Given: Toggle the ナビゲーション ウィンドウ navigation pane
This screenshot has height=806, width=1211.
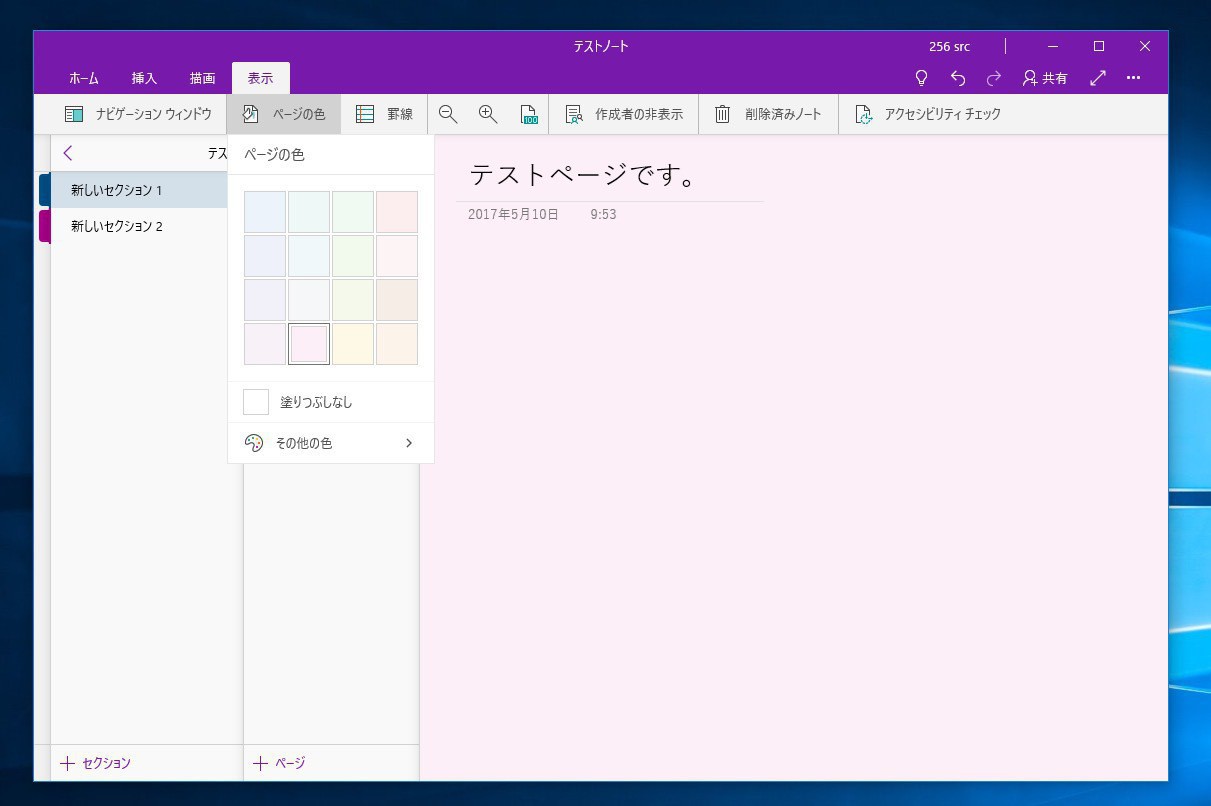Looking at the screenshot, I should pyautogui.click(x=139, y=114).
